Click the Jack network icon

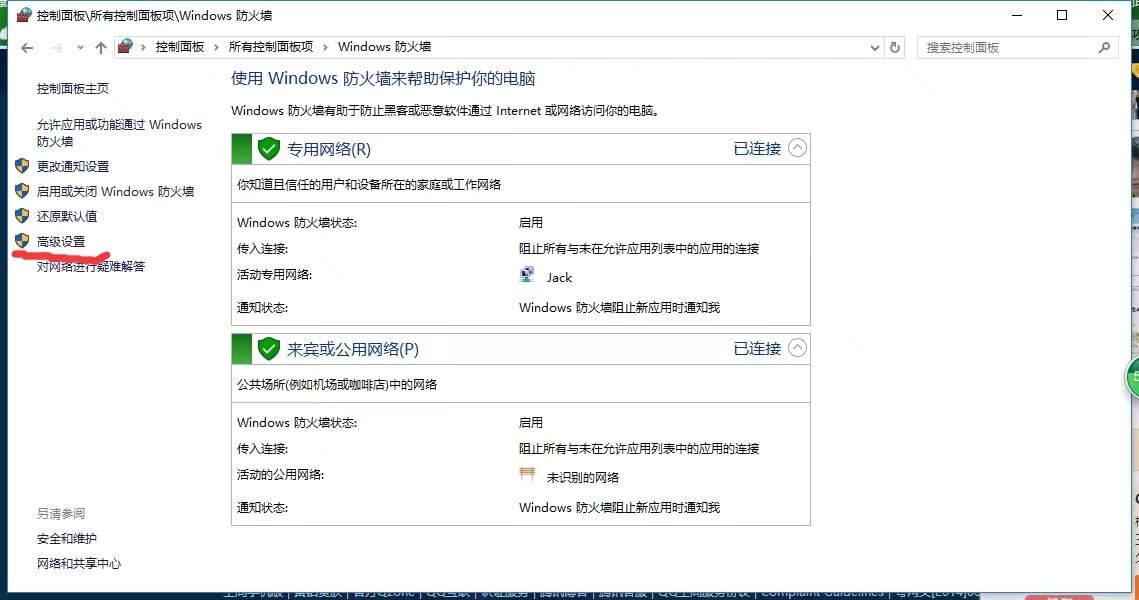coord(527,275)
